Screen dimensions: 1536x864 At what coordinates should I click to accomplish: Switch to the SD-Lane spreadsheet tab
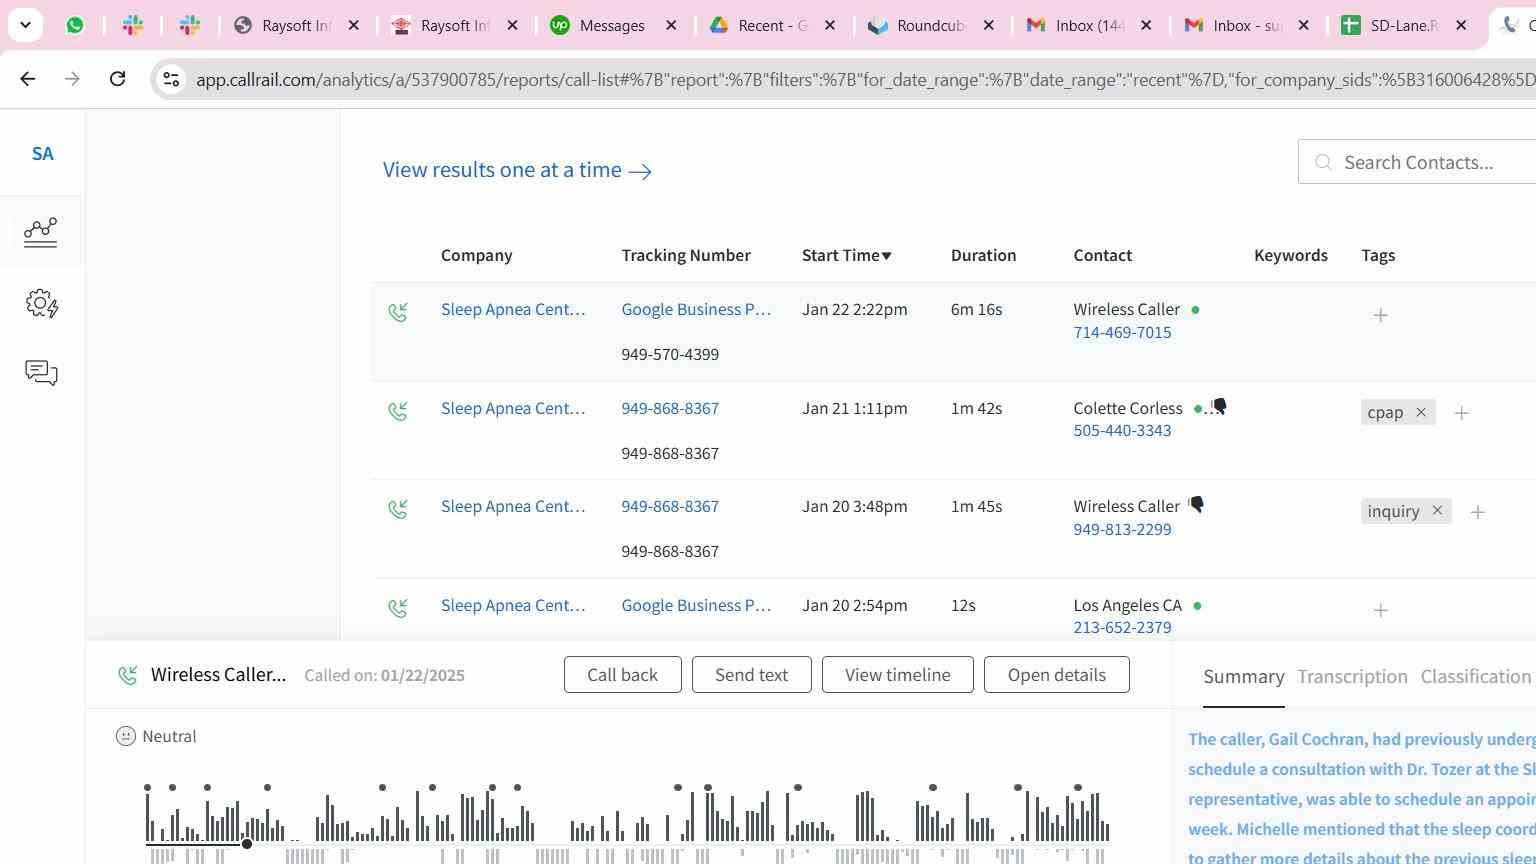pyautogui.click(x=1404, y=25)
